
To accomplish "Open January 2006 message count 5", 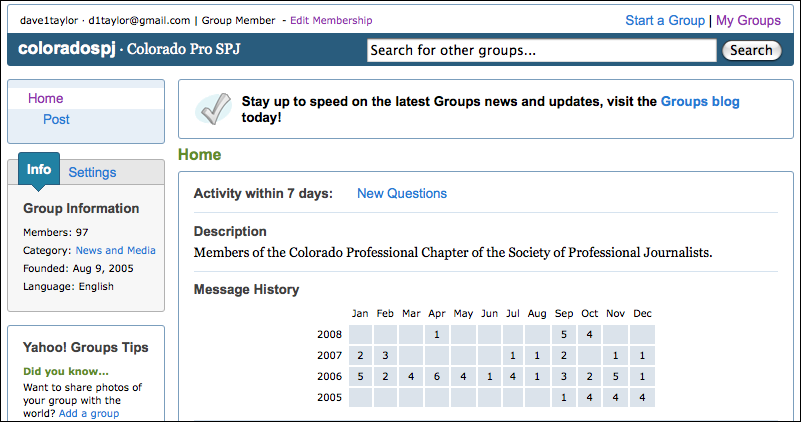I will pyautogui.click(x=360, y=377).
